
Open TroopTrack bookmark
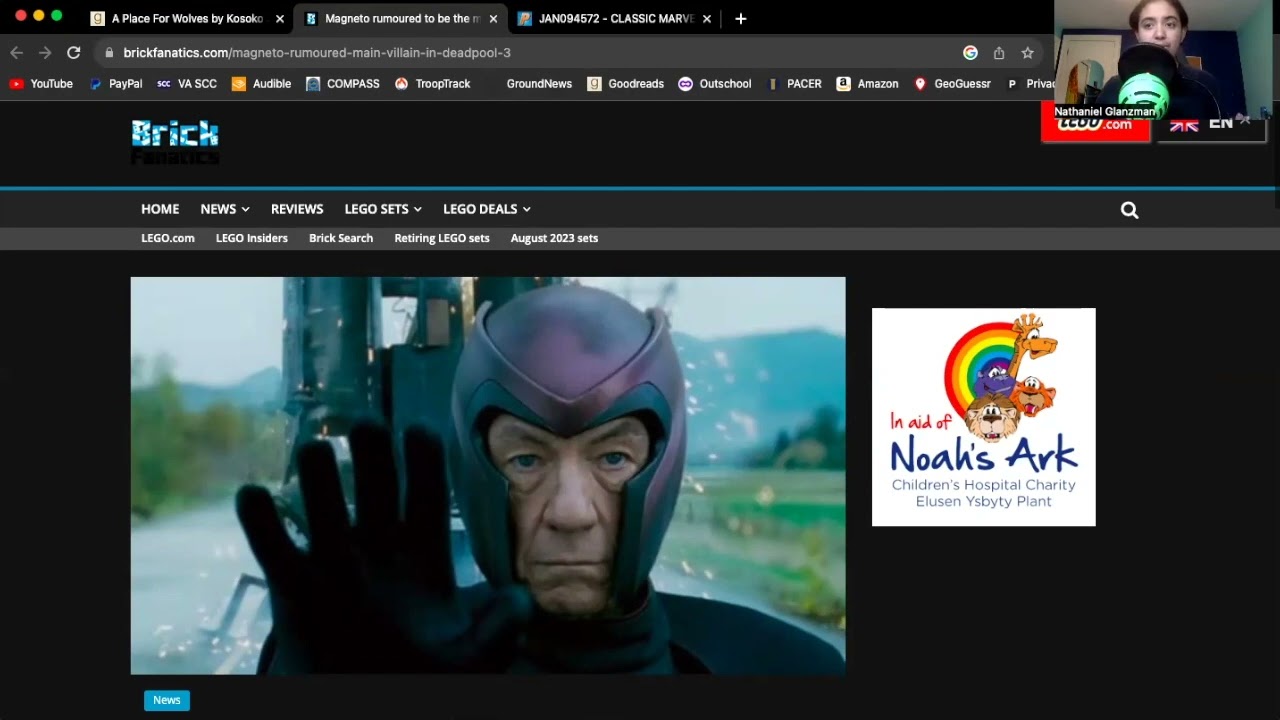point(432,84)
